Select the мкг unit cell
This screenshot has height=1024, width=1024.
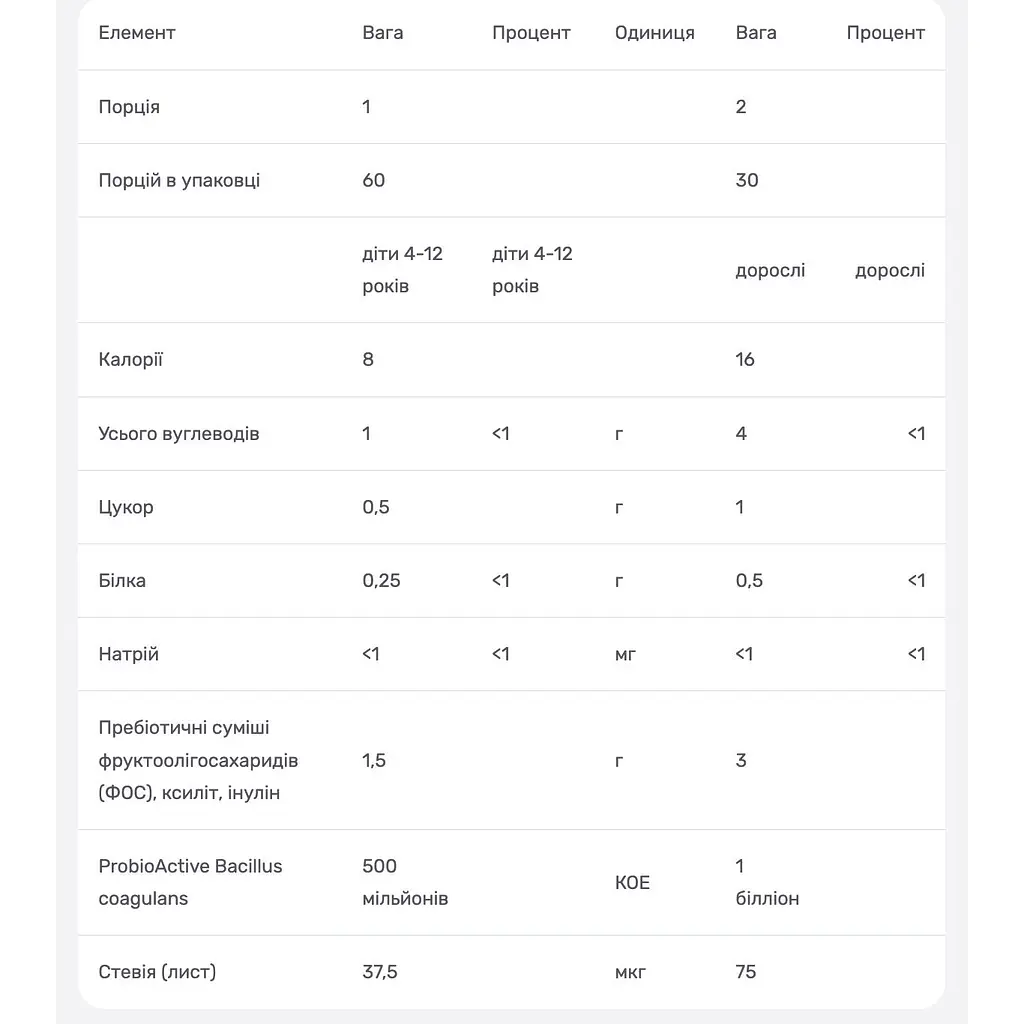point(630,972)
